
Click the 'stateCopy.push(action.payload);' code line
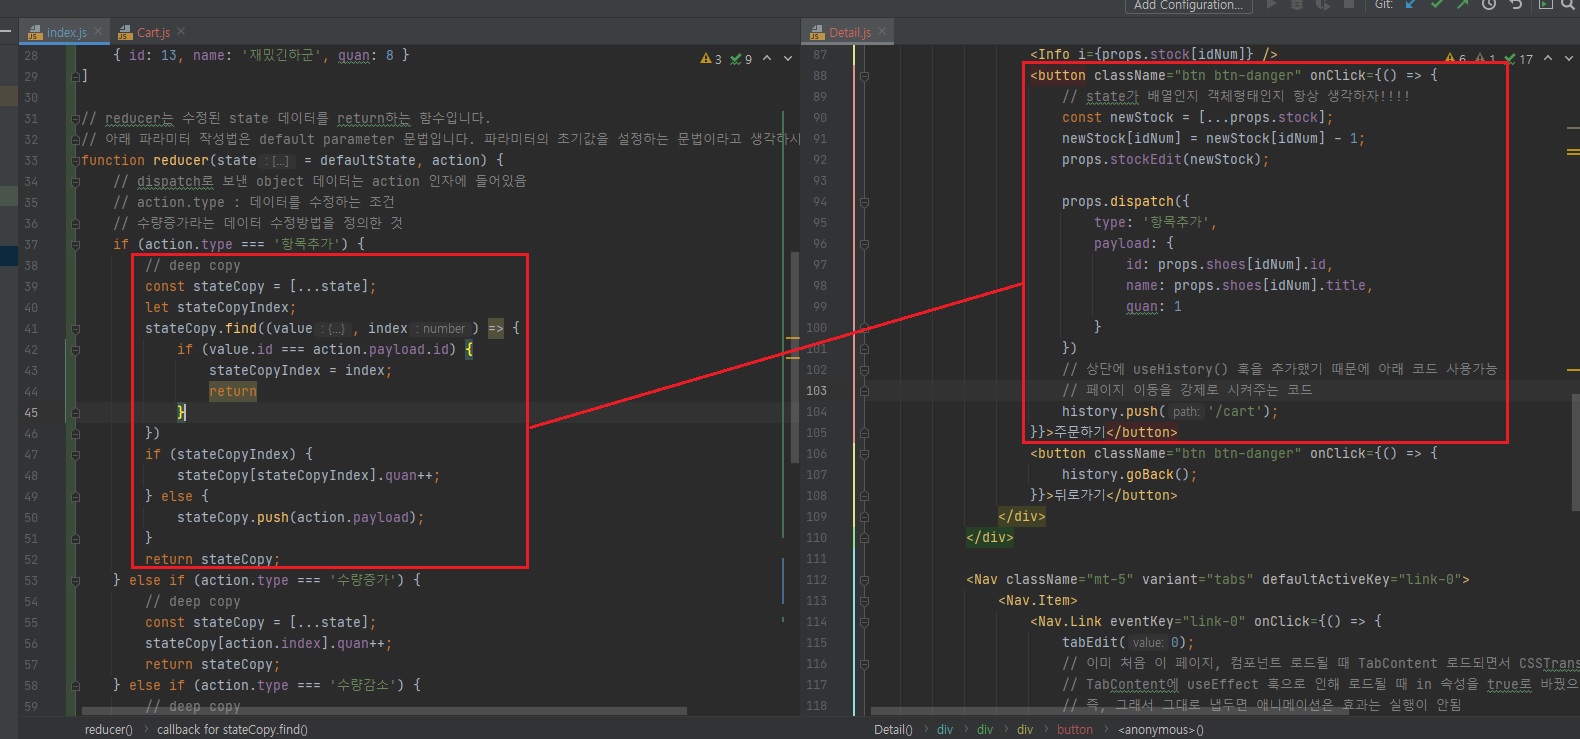coord(301,518)
